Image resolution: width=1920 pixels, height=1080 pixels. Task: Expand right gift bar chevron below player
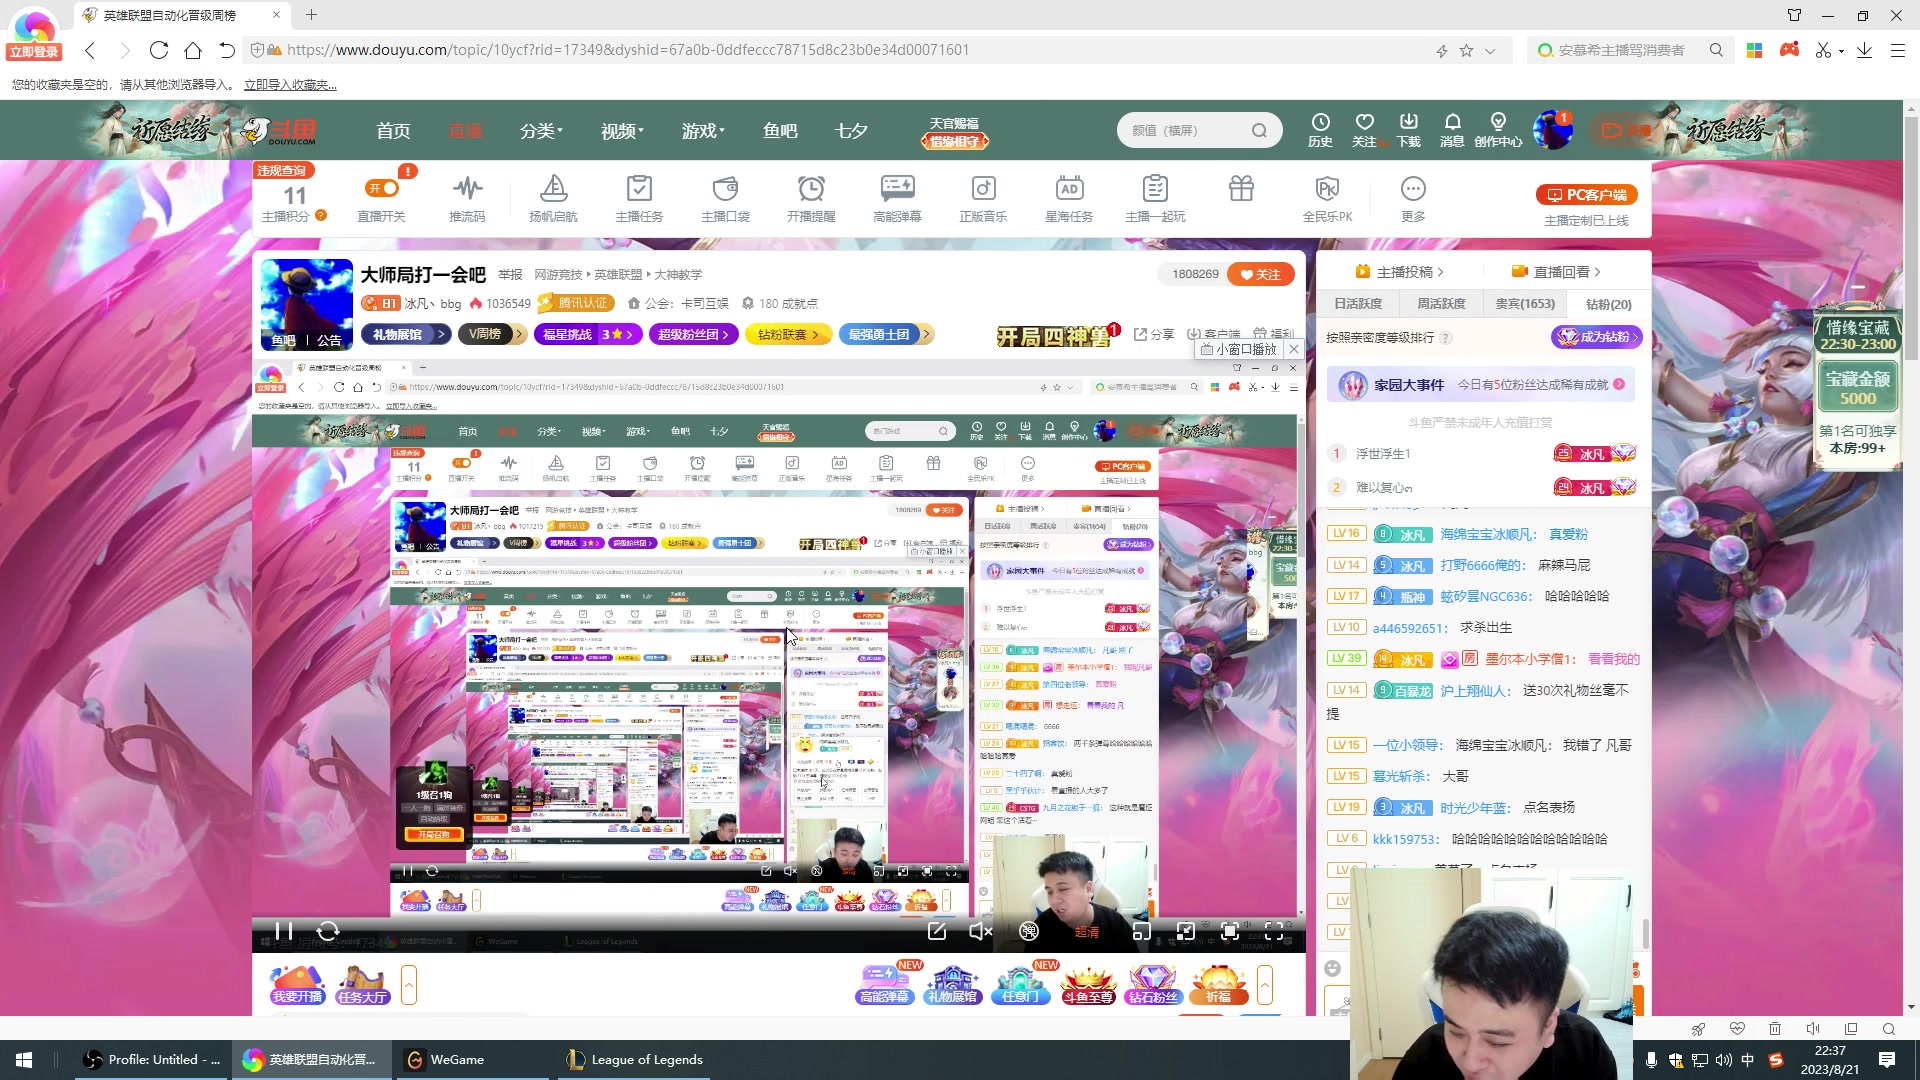coord(1265,985)
